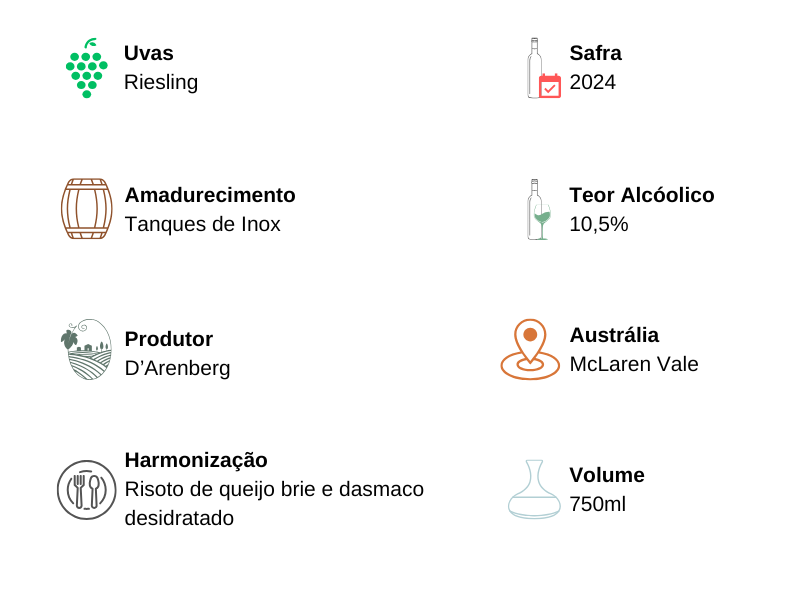Click the McLaren Vale region text
This screenshot has height=600, width=800.
pos(634,364)
